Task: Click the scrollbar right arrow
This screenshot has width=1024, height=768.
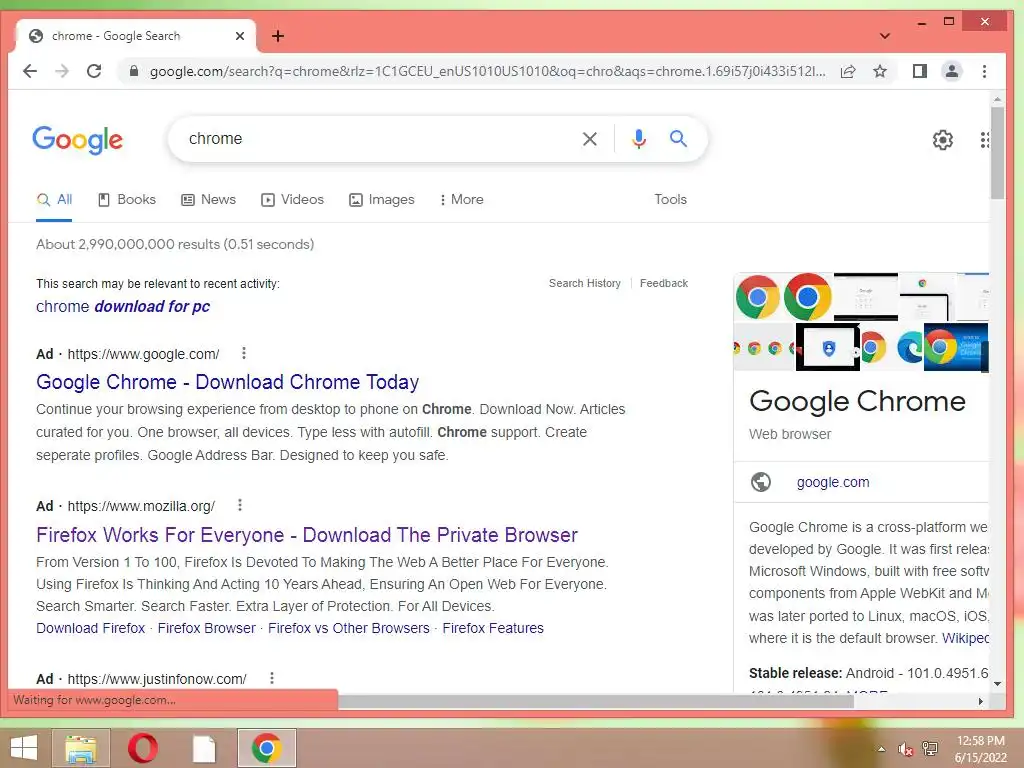Action: coord(980,701)
